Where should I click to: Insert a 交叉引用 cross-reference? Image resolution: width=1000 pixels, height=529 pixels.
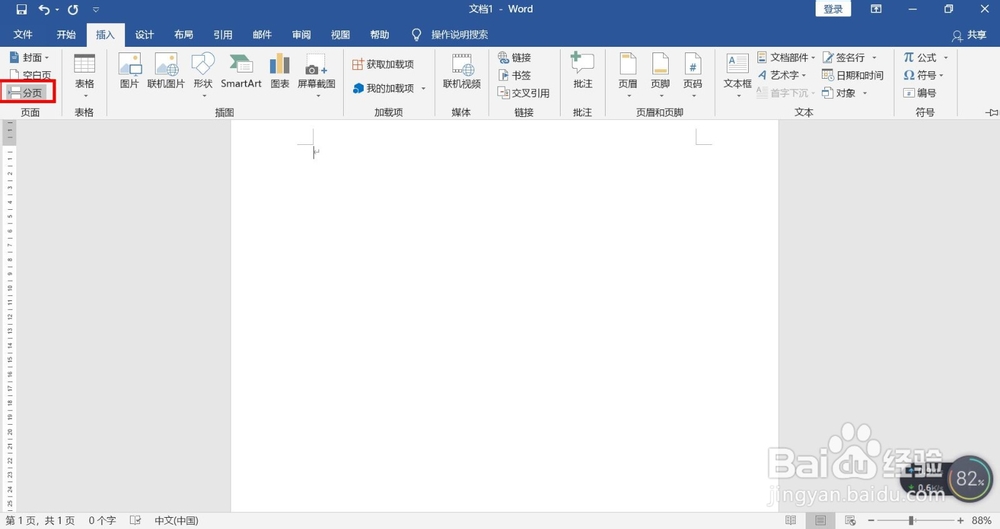[x=523, y=93]
